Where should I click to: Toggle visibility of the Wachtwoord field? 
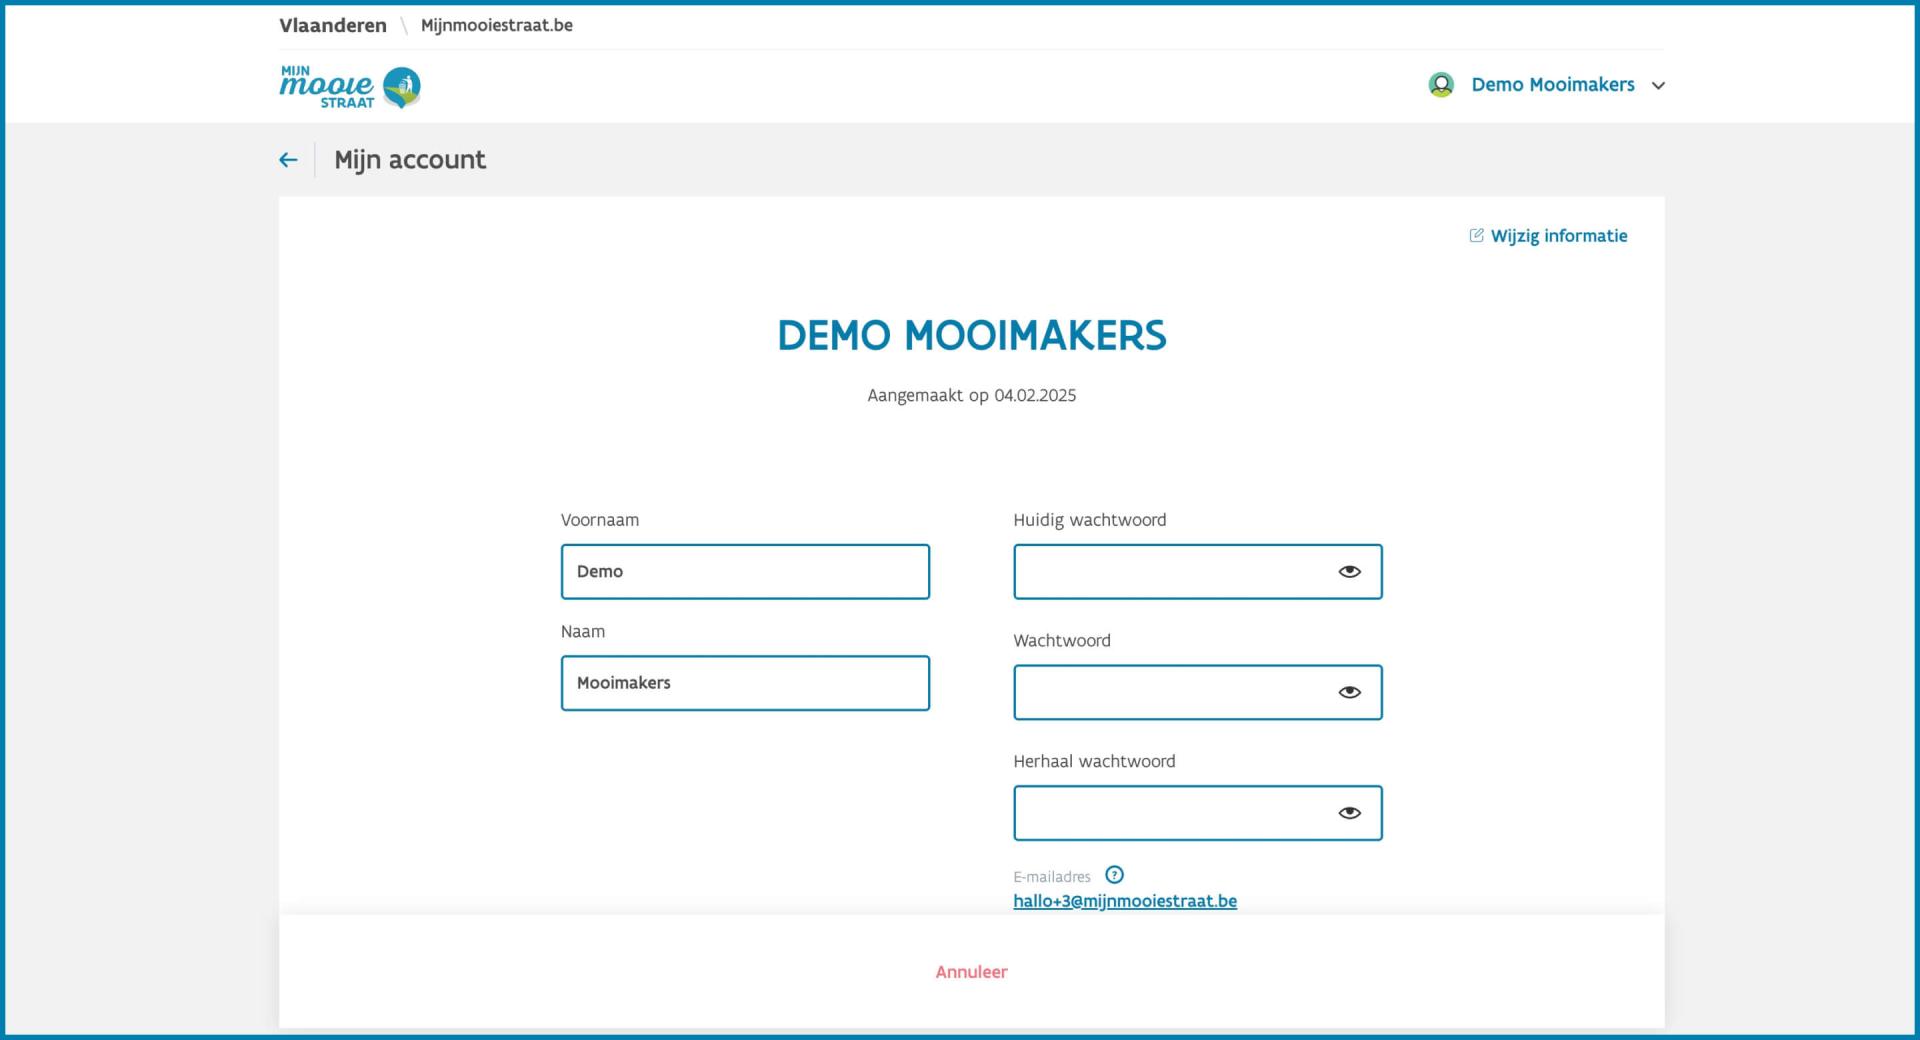point(1349,692)
